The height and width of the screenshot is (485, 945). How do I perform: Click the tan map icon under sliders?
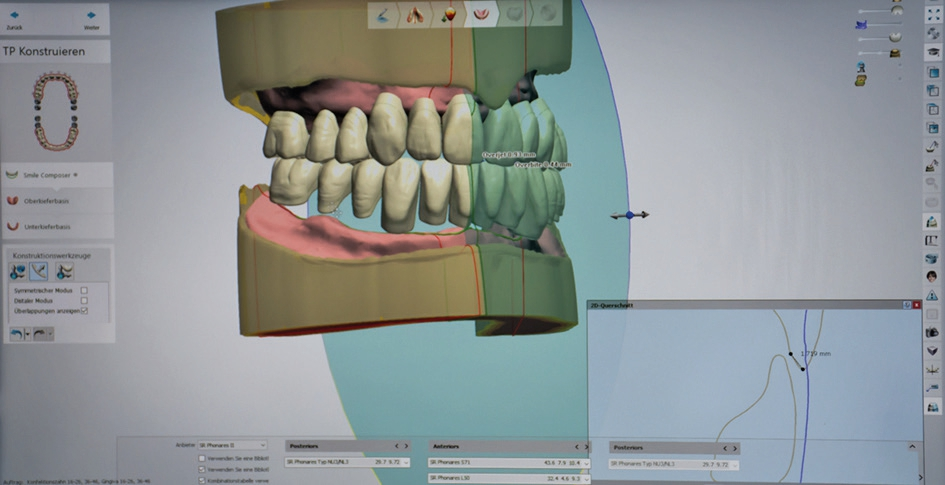click(x=861, y=80)
